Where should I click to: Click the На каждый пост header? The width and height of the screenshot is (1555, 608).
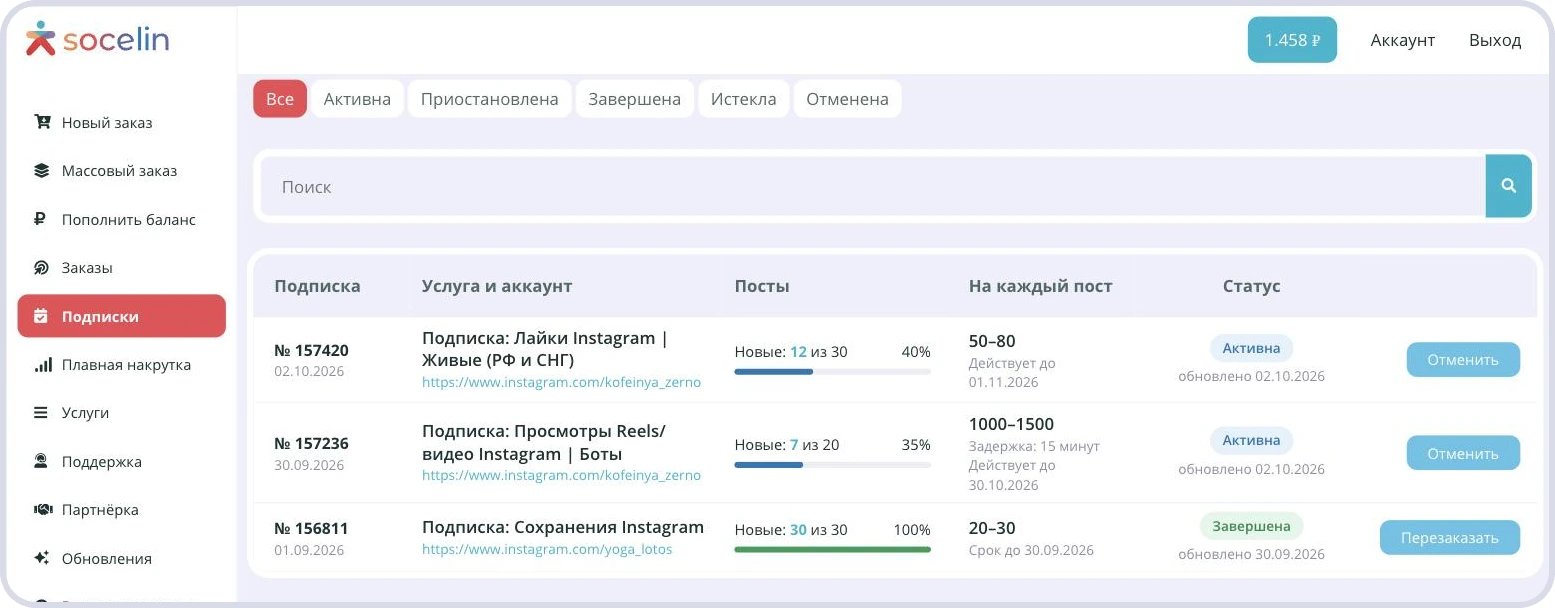pos(1040,286)
